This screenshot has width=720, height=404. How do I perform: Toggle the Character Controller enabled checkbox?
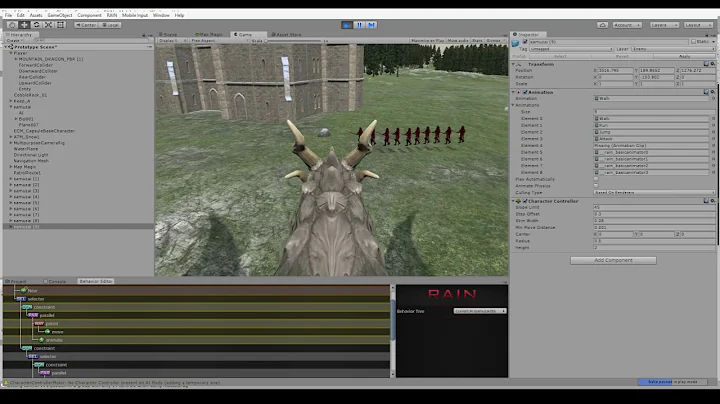(525, 201)
